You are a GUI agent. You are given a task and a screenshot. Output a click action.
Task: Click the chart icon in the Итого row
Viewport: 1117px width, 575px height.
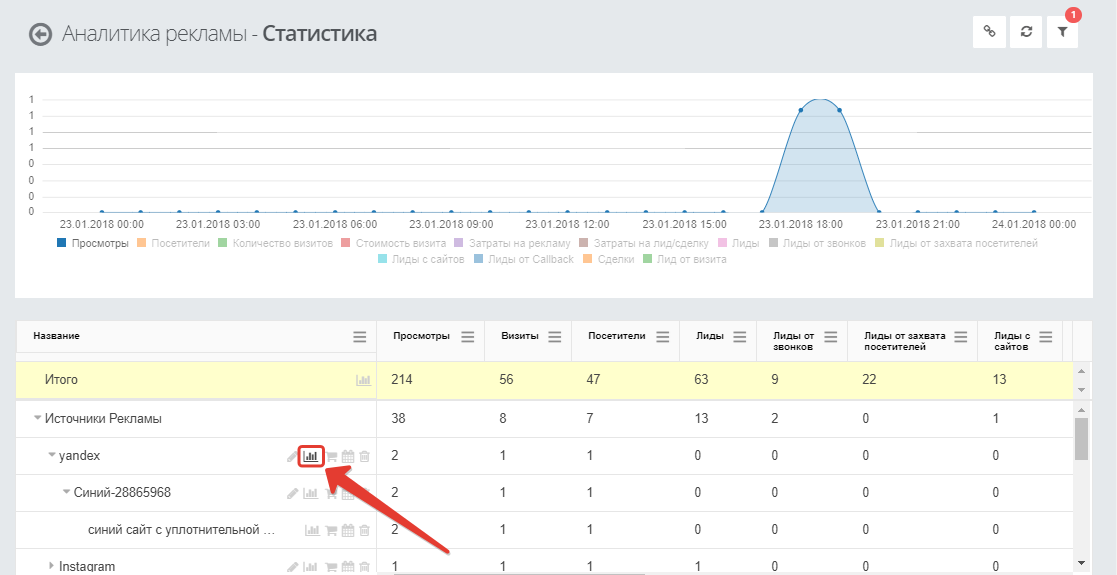point(363,380)
